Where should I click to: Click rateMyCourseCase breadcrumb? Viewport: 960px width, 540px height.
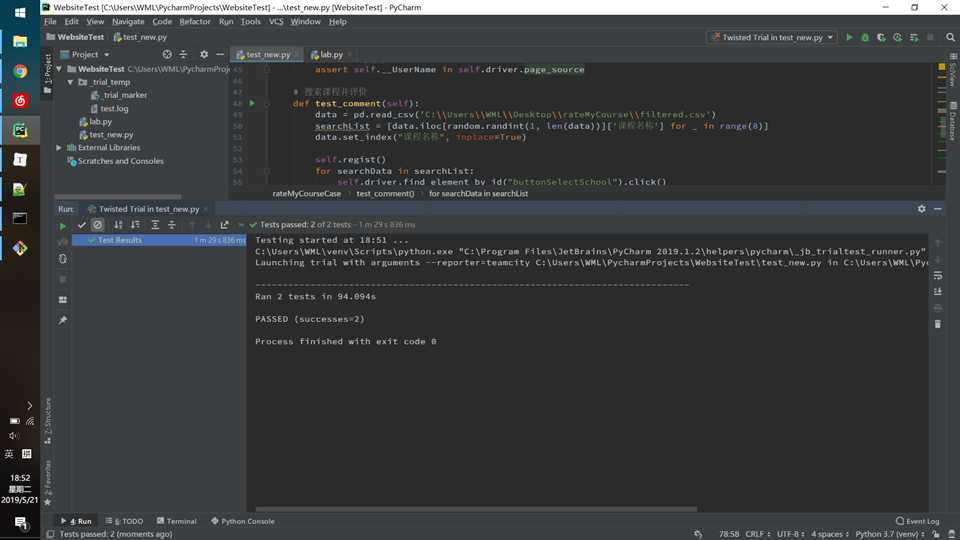pos(307,193)
